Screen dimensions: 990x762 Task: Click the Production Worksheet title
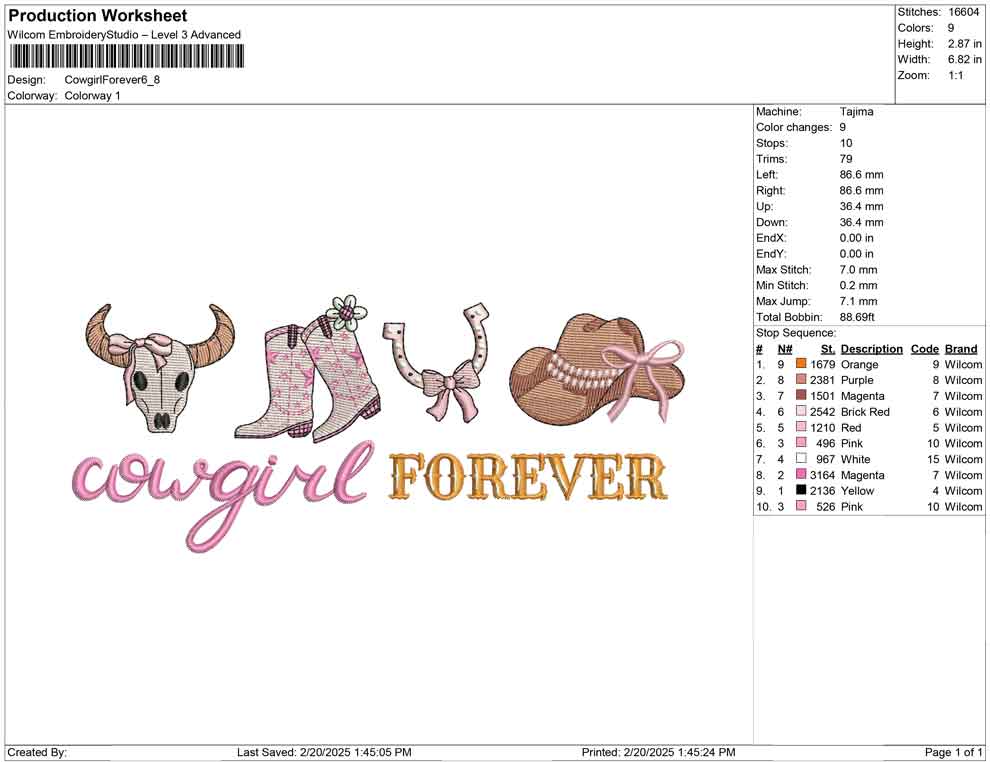coord(97,16)
